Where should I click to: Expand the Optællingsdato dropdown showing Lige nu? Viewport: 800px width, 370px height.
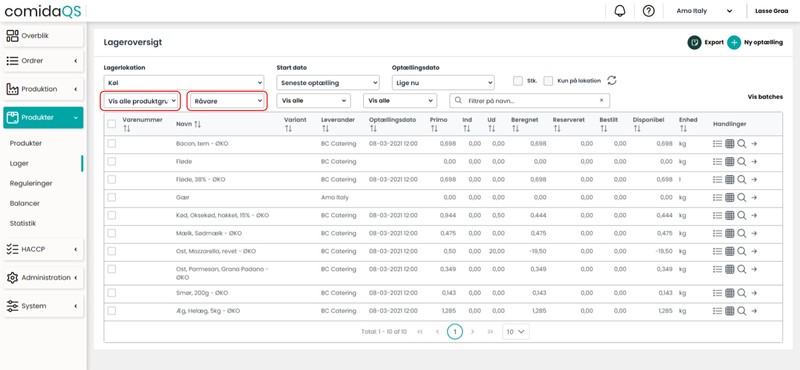coord(443,83)
